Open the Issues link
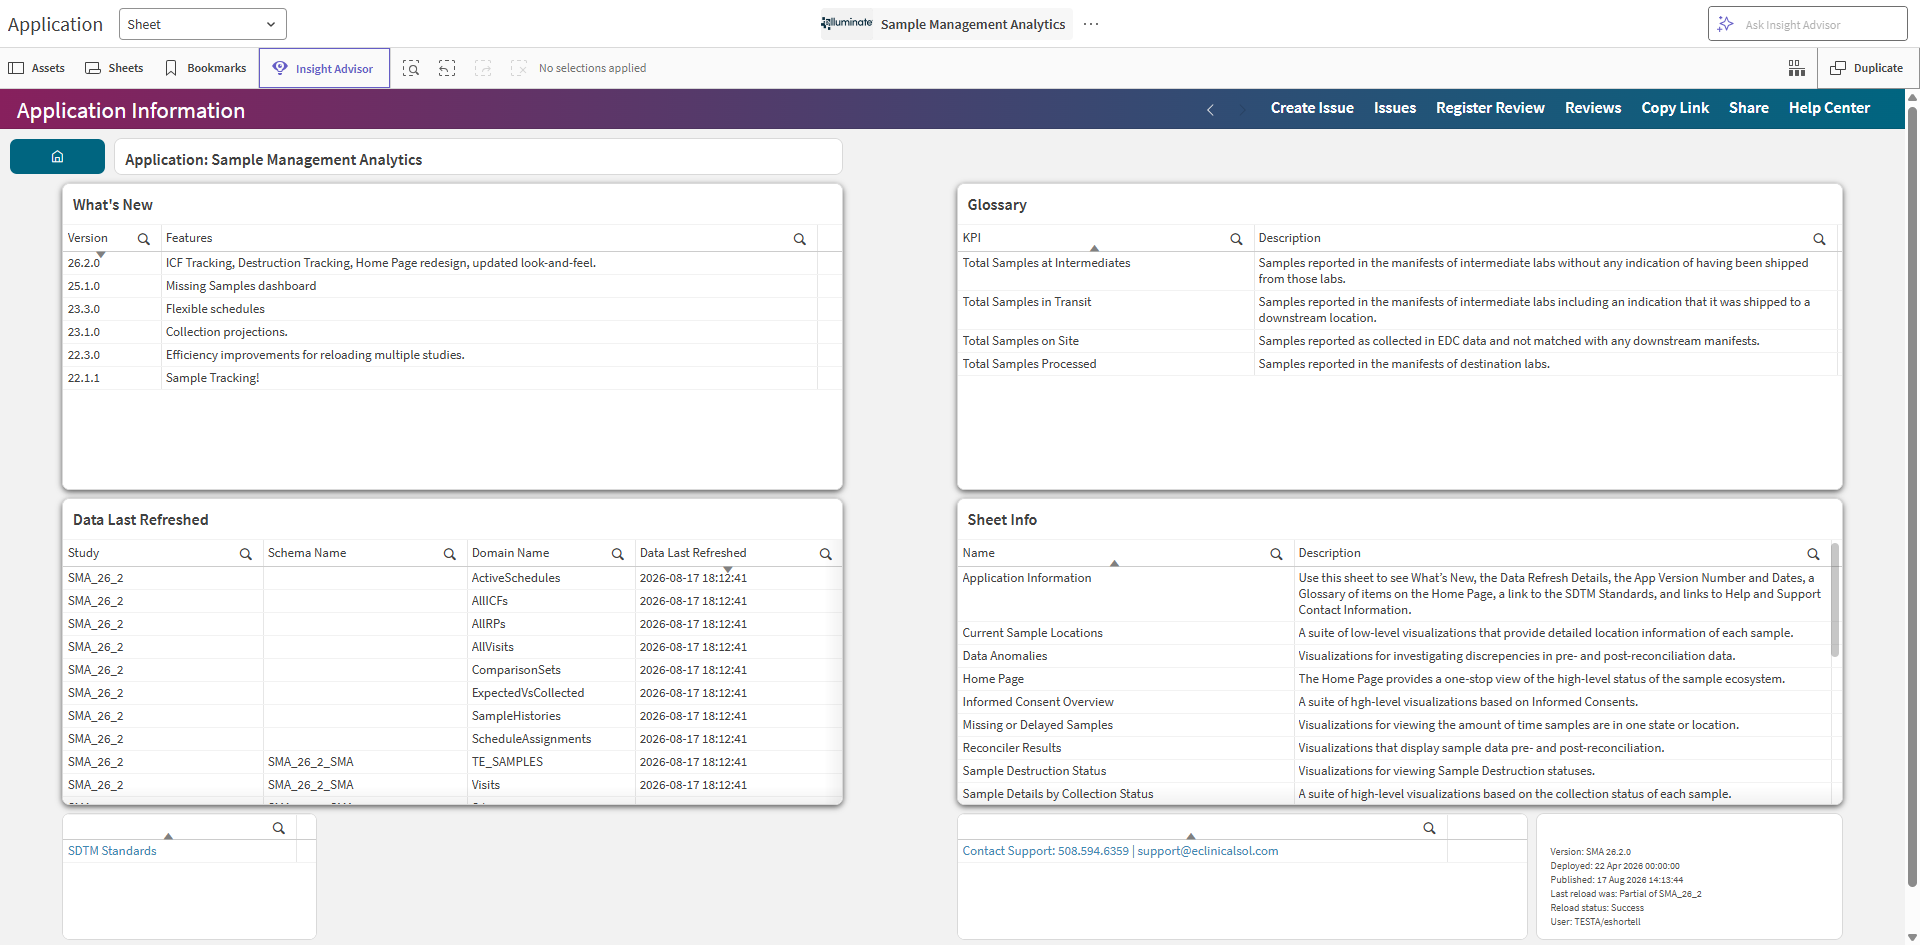 tap(1395, 108)
